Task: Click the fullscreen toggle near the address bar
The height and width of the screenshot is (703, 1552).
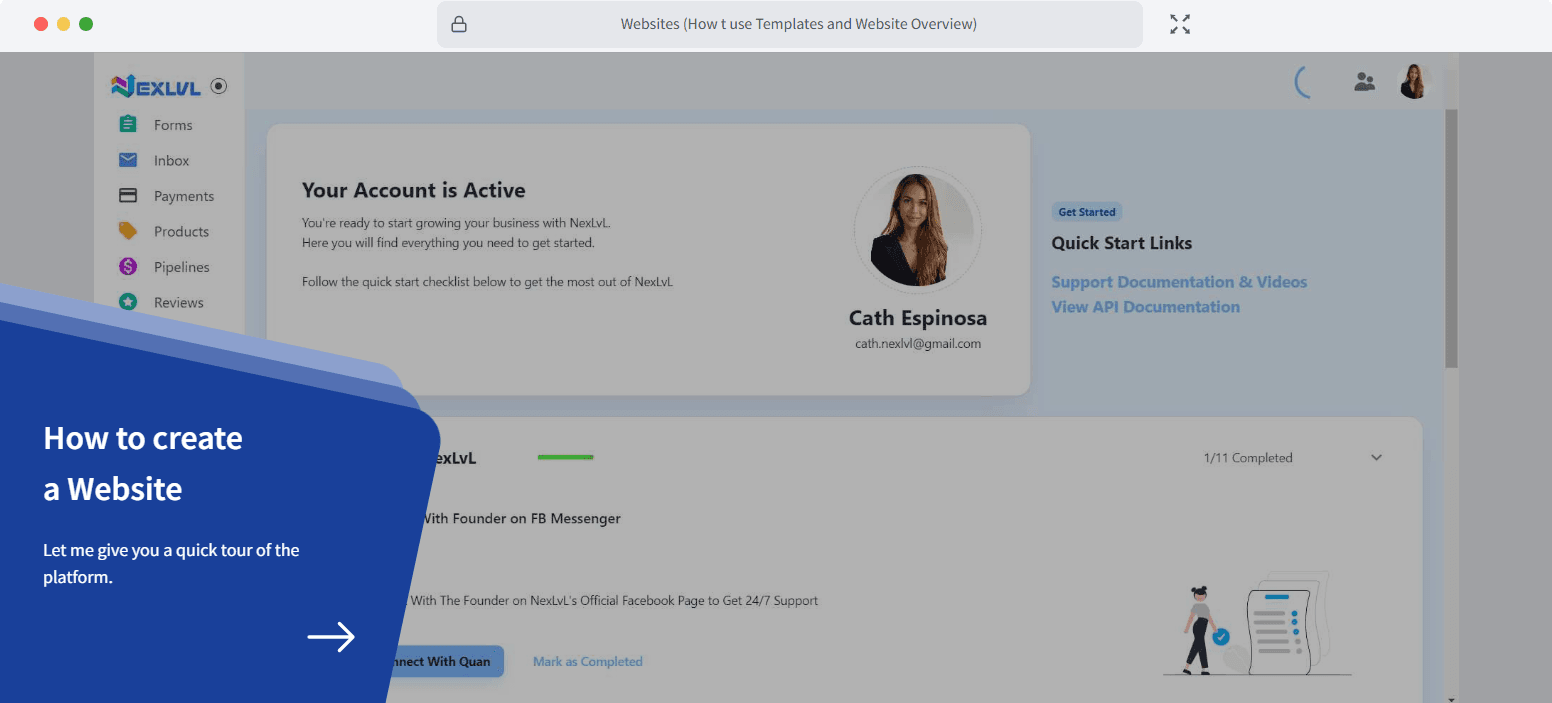Action: point(1180,23)
